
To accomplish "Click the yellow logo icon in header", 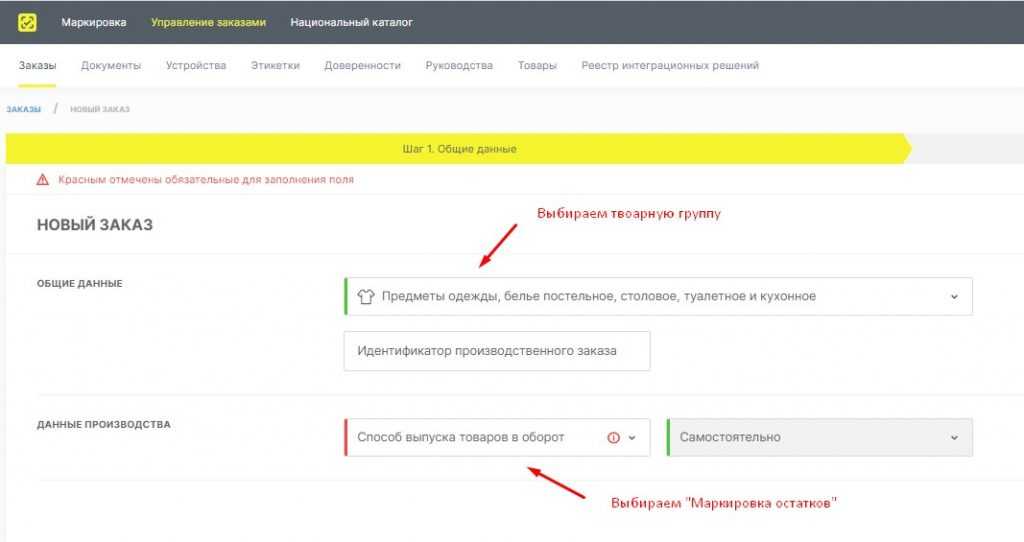I will (x=27, y=22).
